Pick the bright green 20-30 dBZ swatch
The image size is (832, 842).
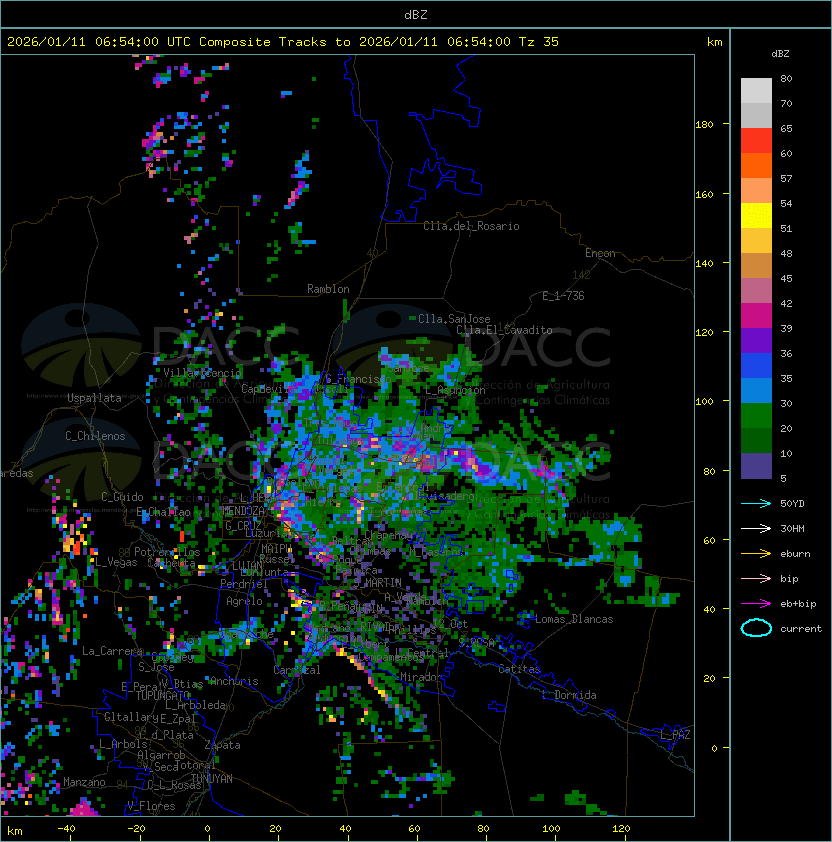(756, 416)
